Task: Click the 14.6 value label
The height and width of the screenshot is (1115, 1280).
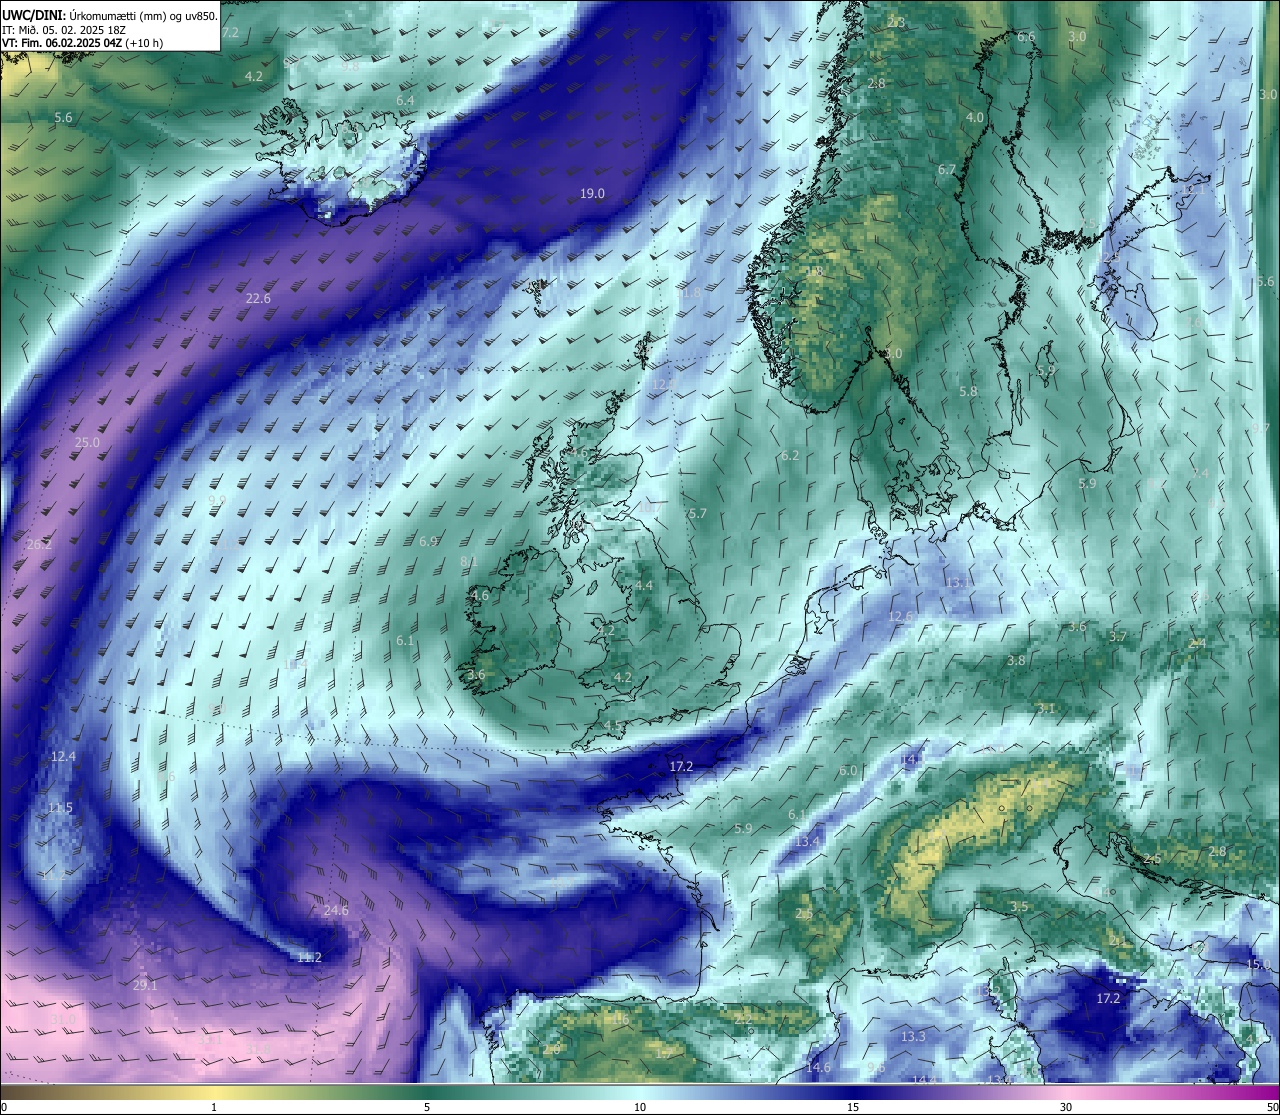Action: click(818, 1067)
